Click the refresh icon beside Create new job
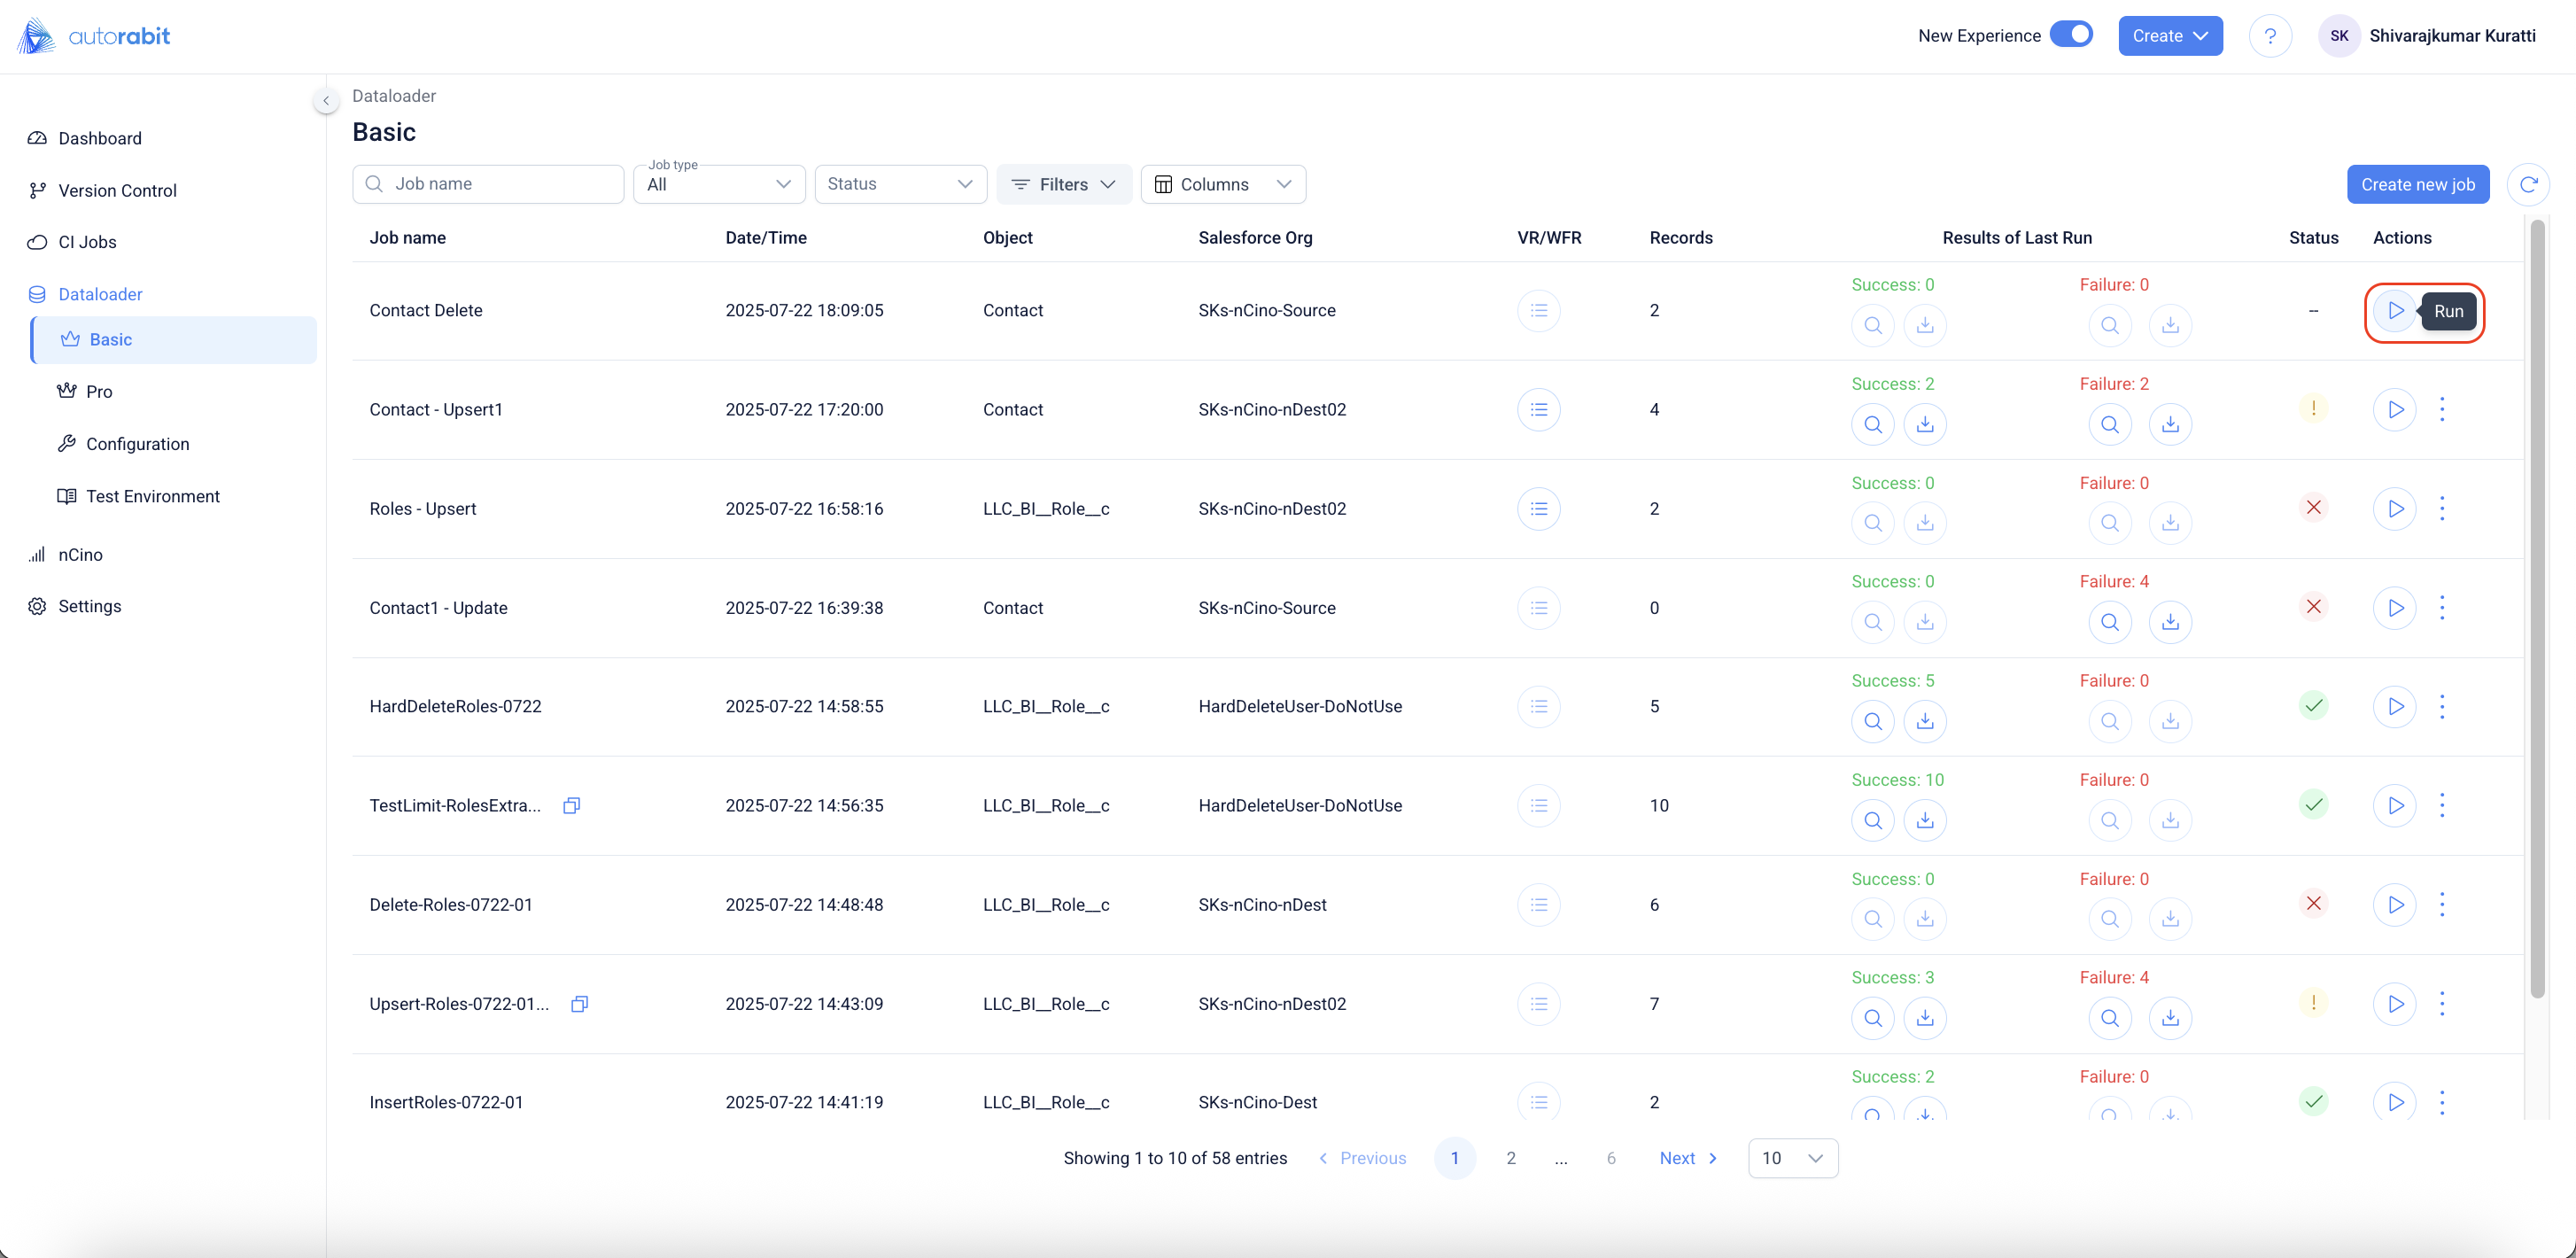This screenshot has height=1258, width=2576. [2528, 185]
